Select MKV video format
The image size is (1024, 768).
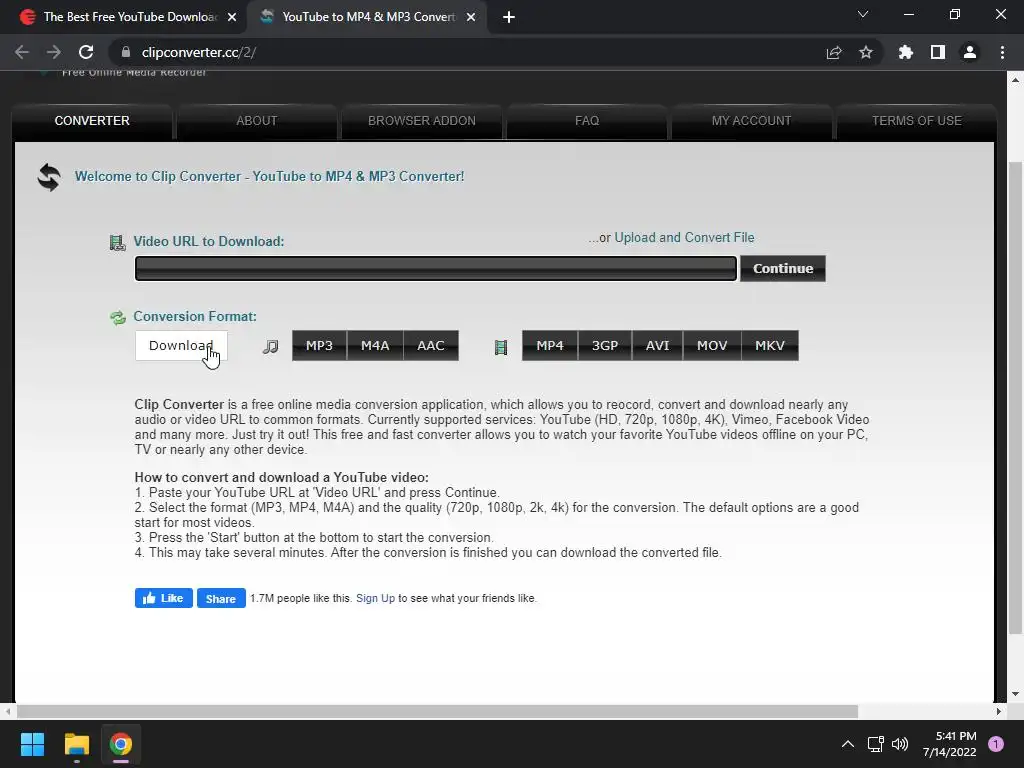[770, 345]
